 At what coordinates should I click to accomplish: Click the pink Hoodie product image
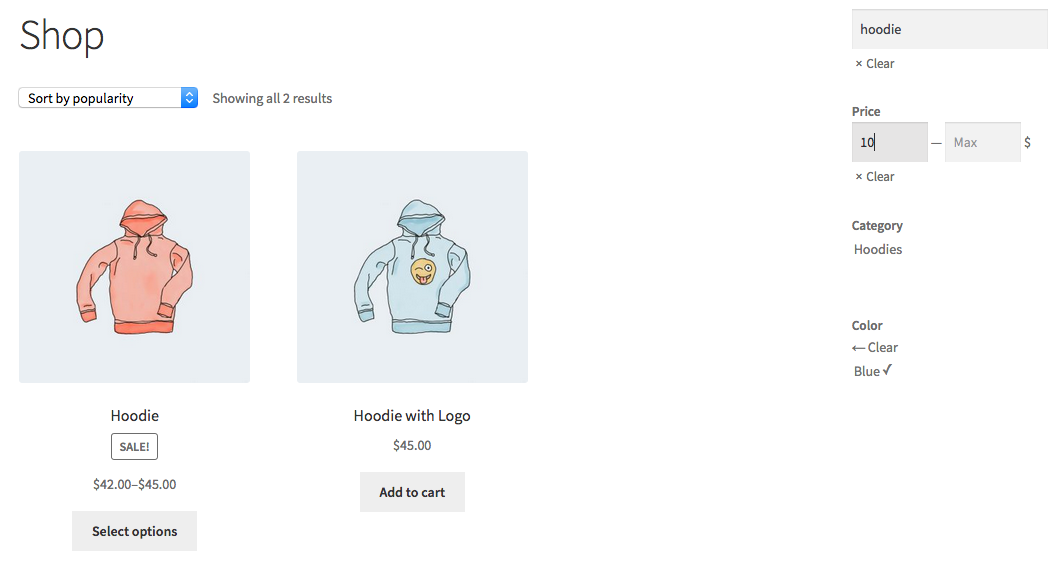134,267
